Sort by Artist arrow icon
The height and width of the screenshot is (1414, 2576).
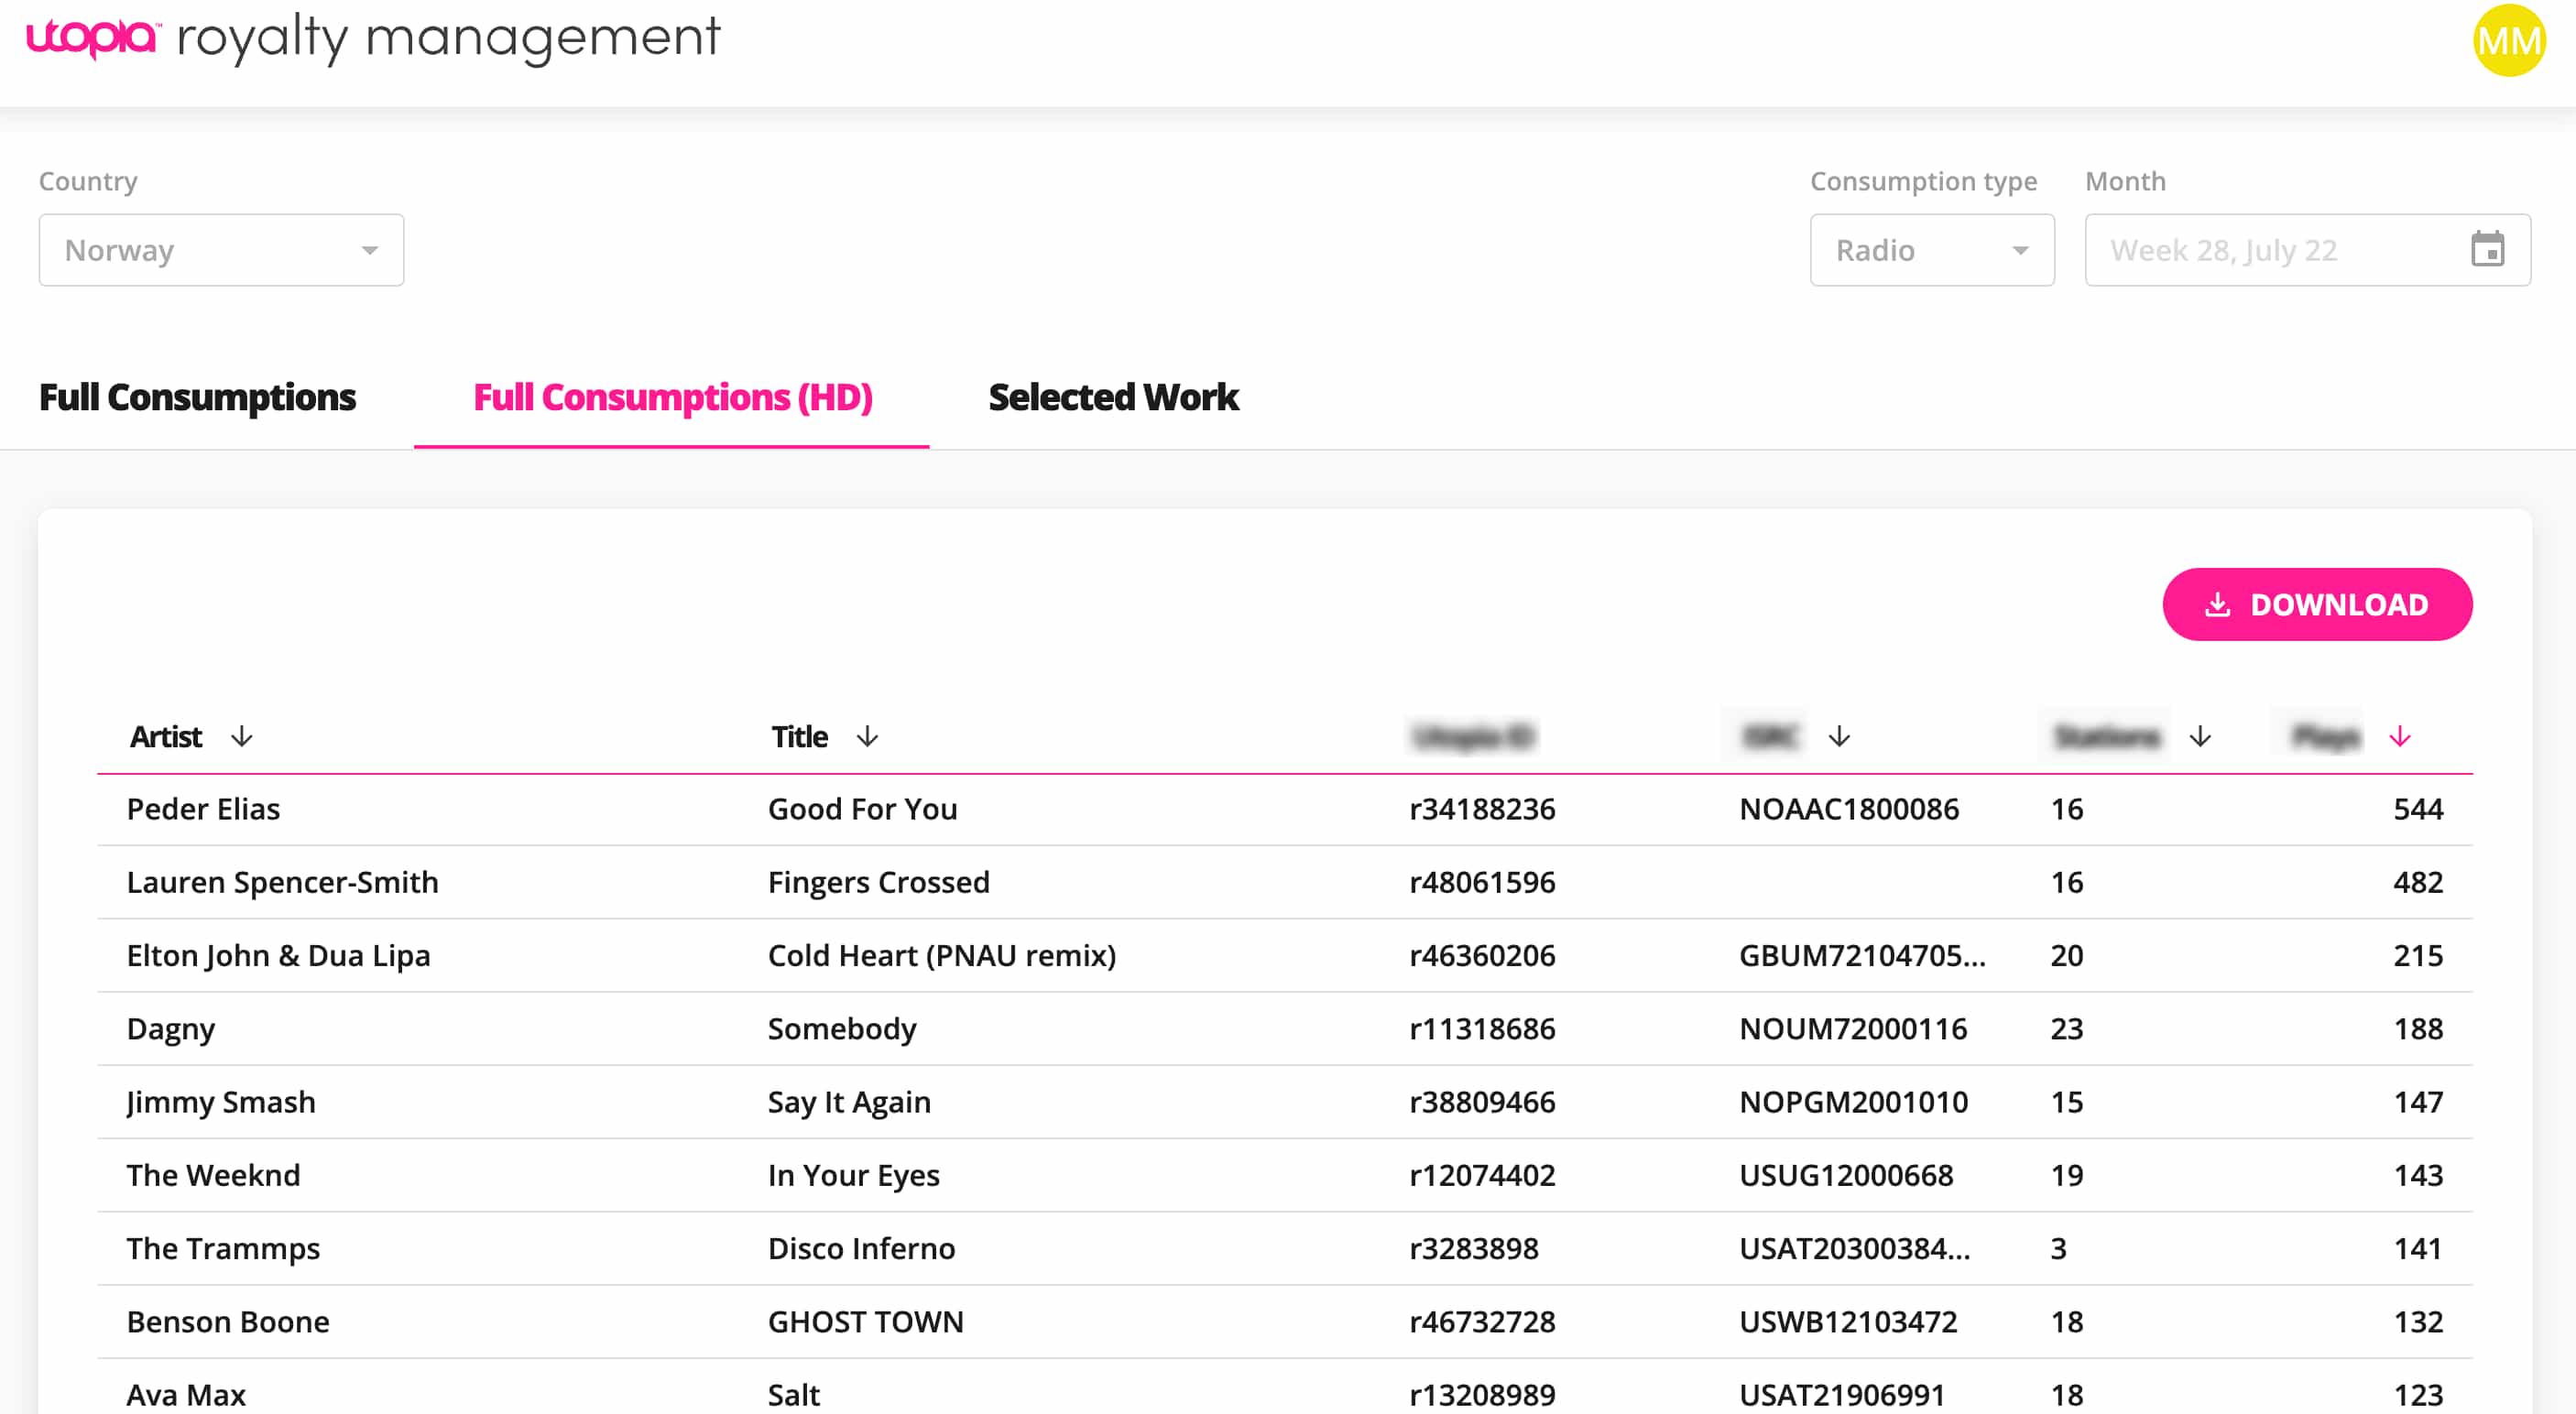point(241,737)
